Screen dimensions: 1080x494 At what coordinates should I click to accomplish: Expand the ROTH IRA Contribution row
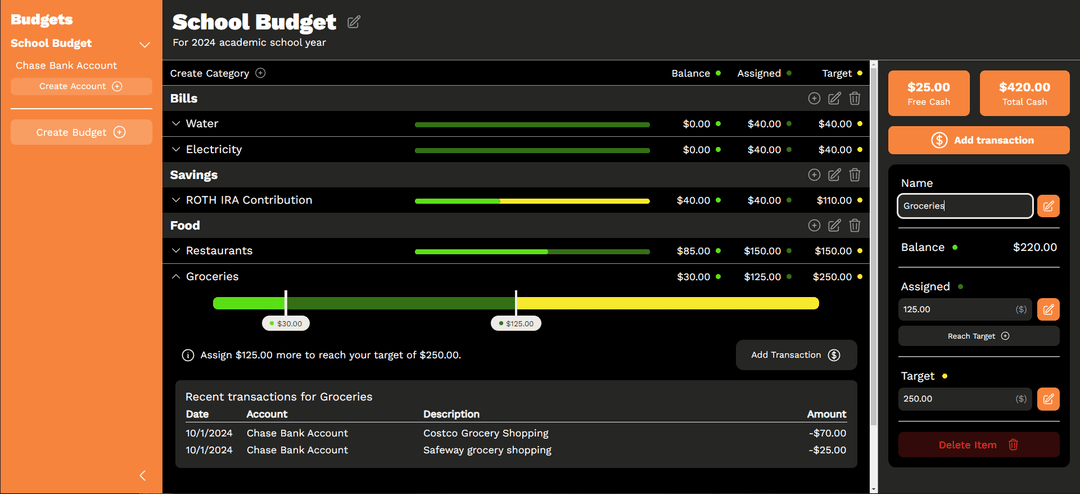tap(176, 200)
